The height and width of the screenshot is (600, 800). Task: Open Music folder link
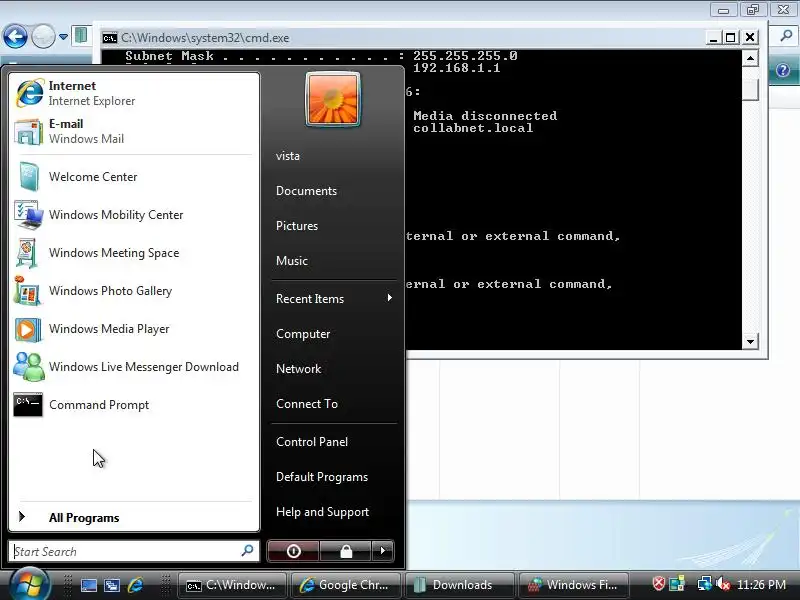pos(292,261)
